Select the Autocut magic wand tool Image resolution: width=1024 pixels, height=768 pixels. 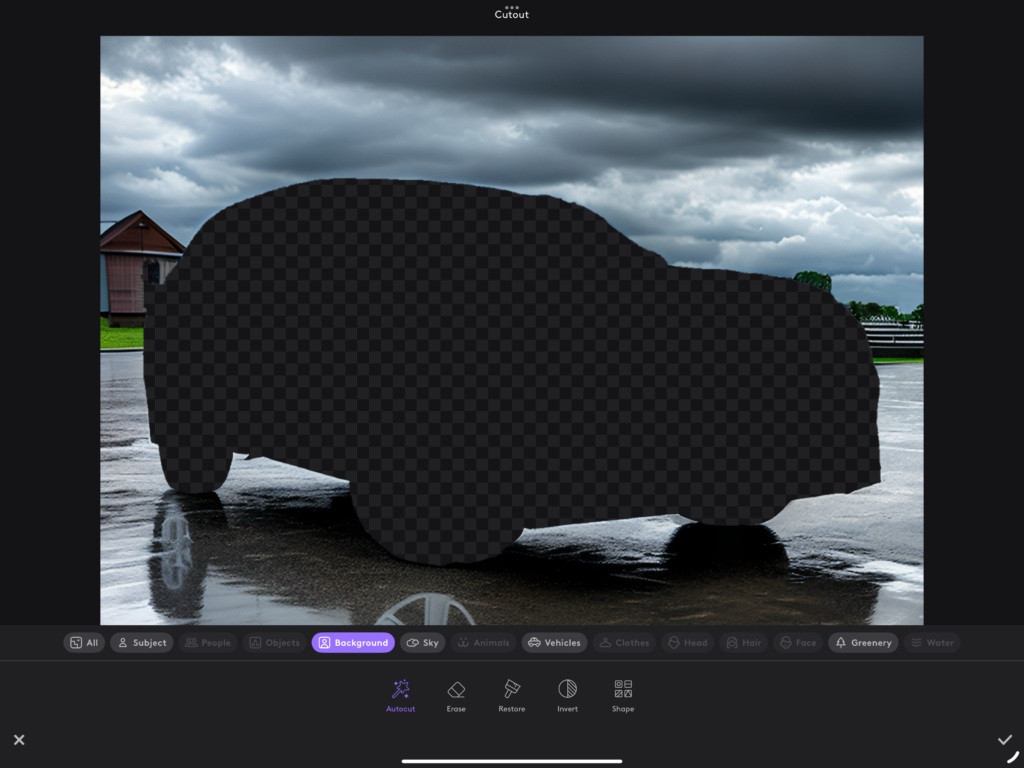pyautogui.click(x=401, y=695)
